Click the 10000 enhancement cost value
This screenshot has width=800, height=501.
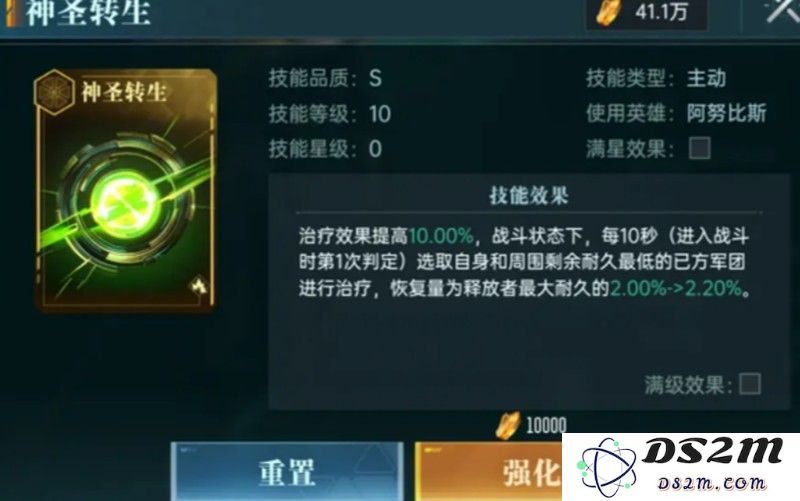tap(546, 425)
